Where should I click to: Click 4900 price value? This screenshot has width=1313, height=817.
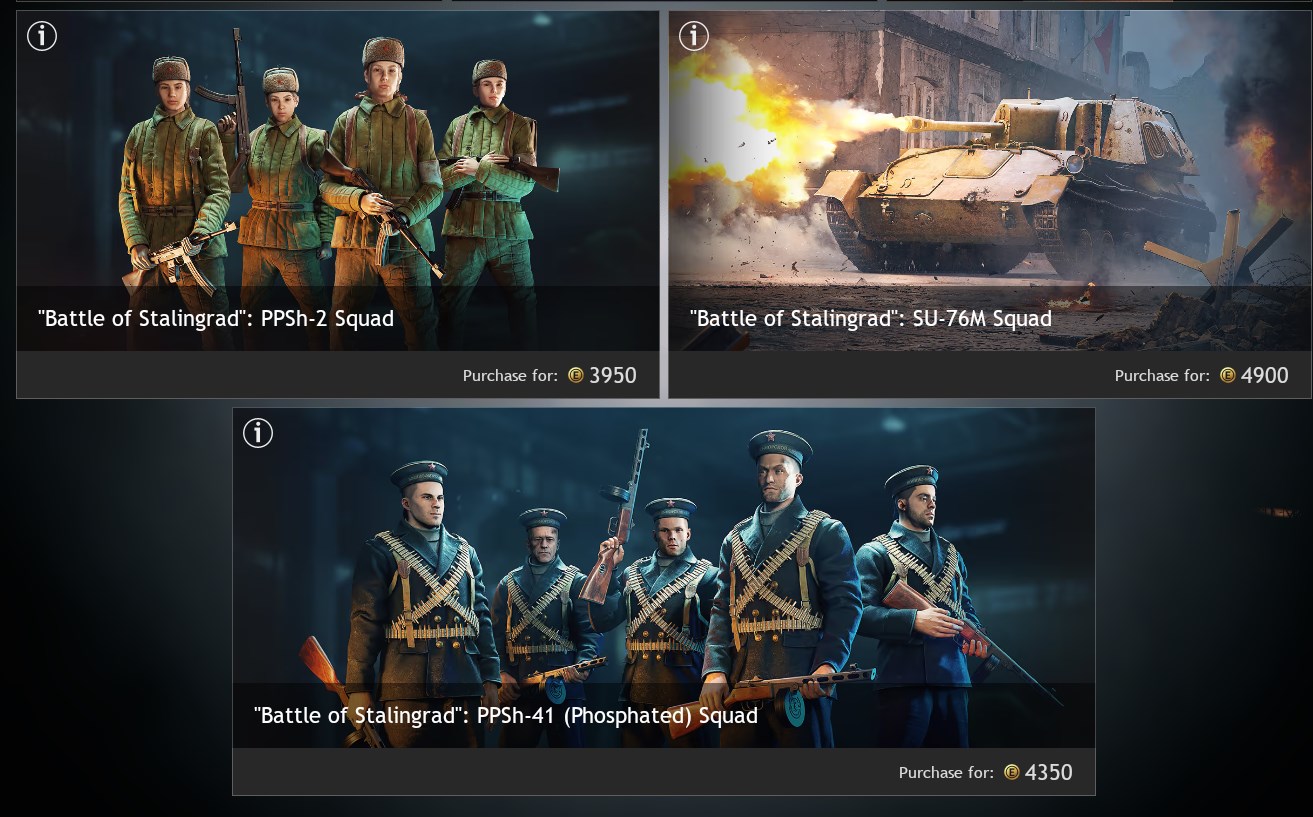point(1265,376)
